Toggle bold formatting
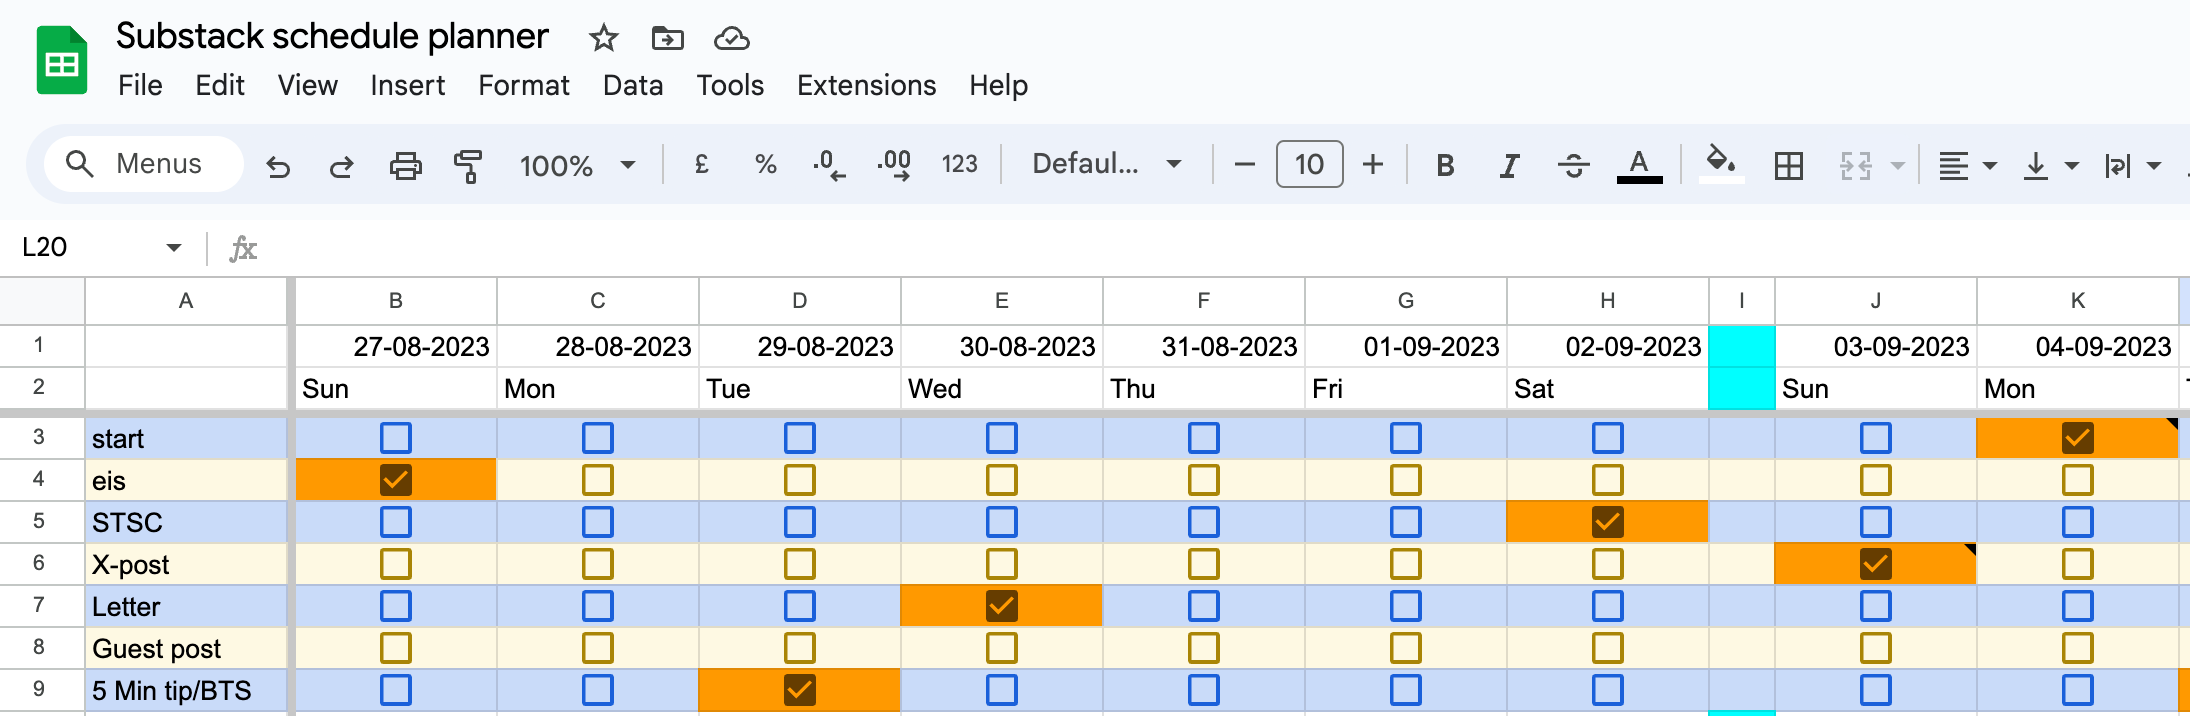Image resolution: width=2190 pixels, height=716 pixels. 1445,165
